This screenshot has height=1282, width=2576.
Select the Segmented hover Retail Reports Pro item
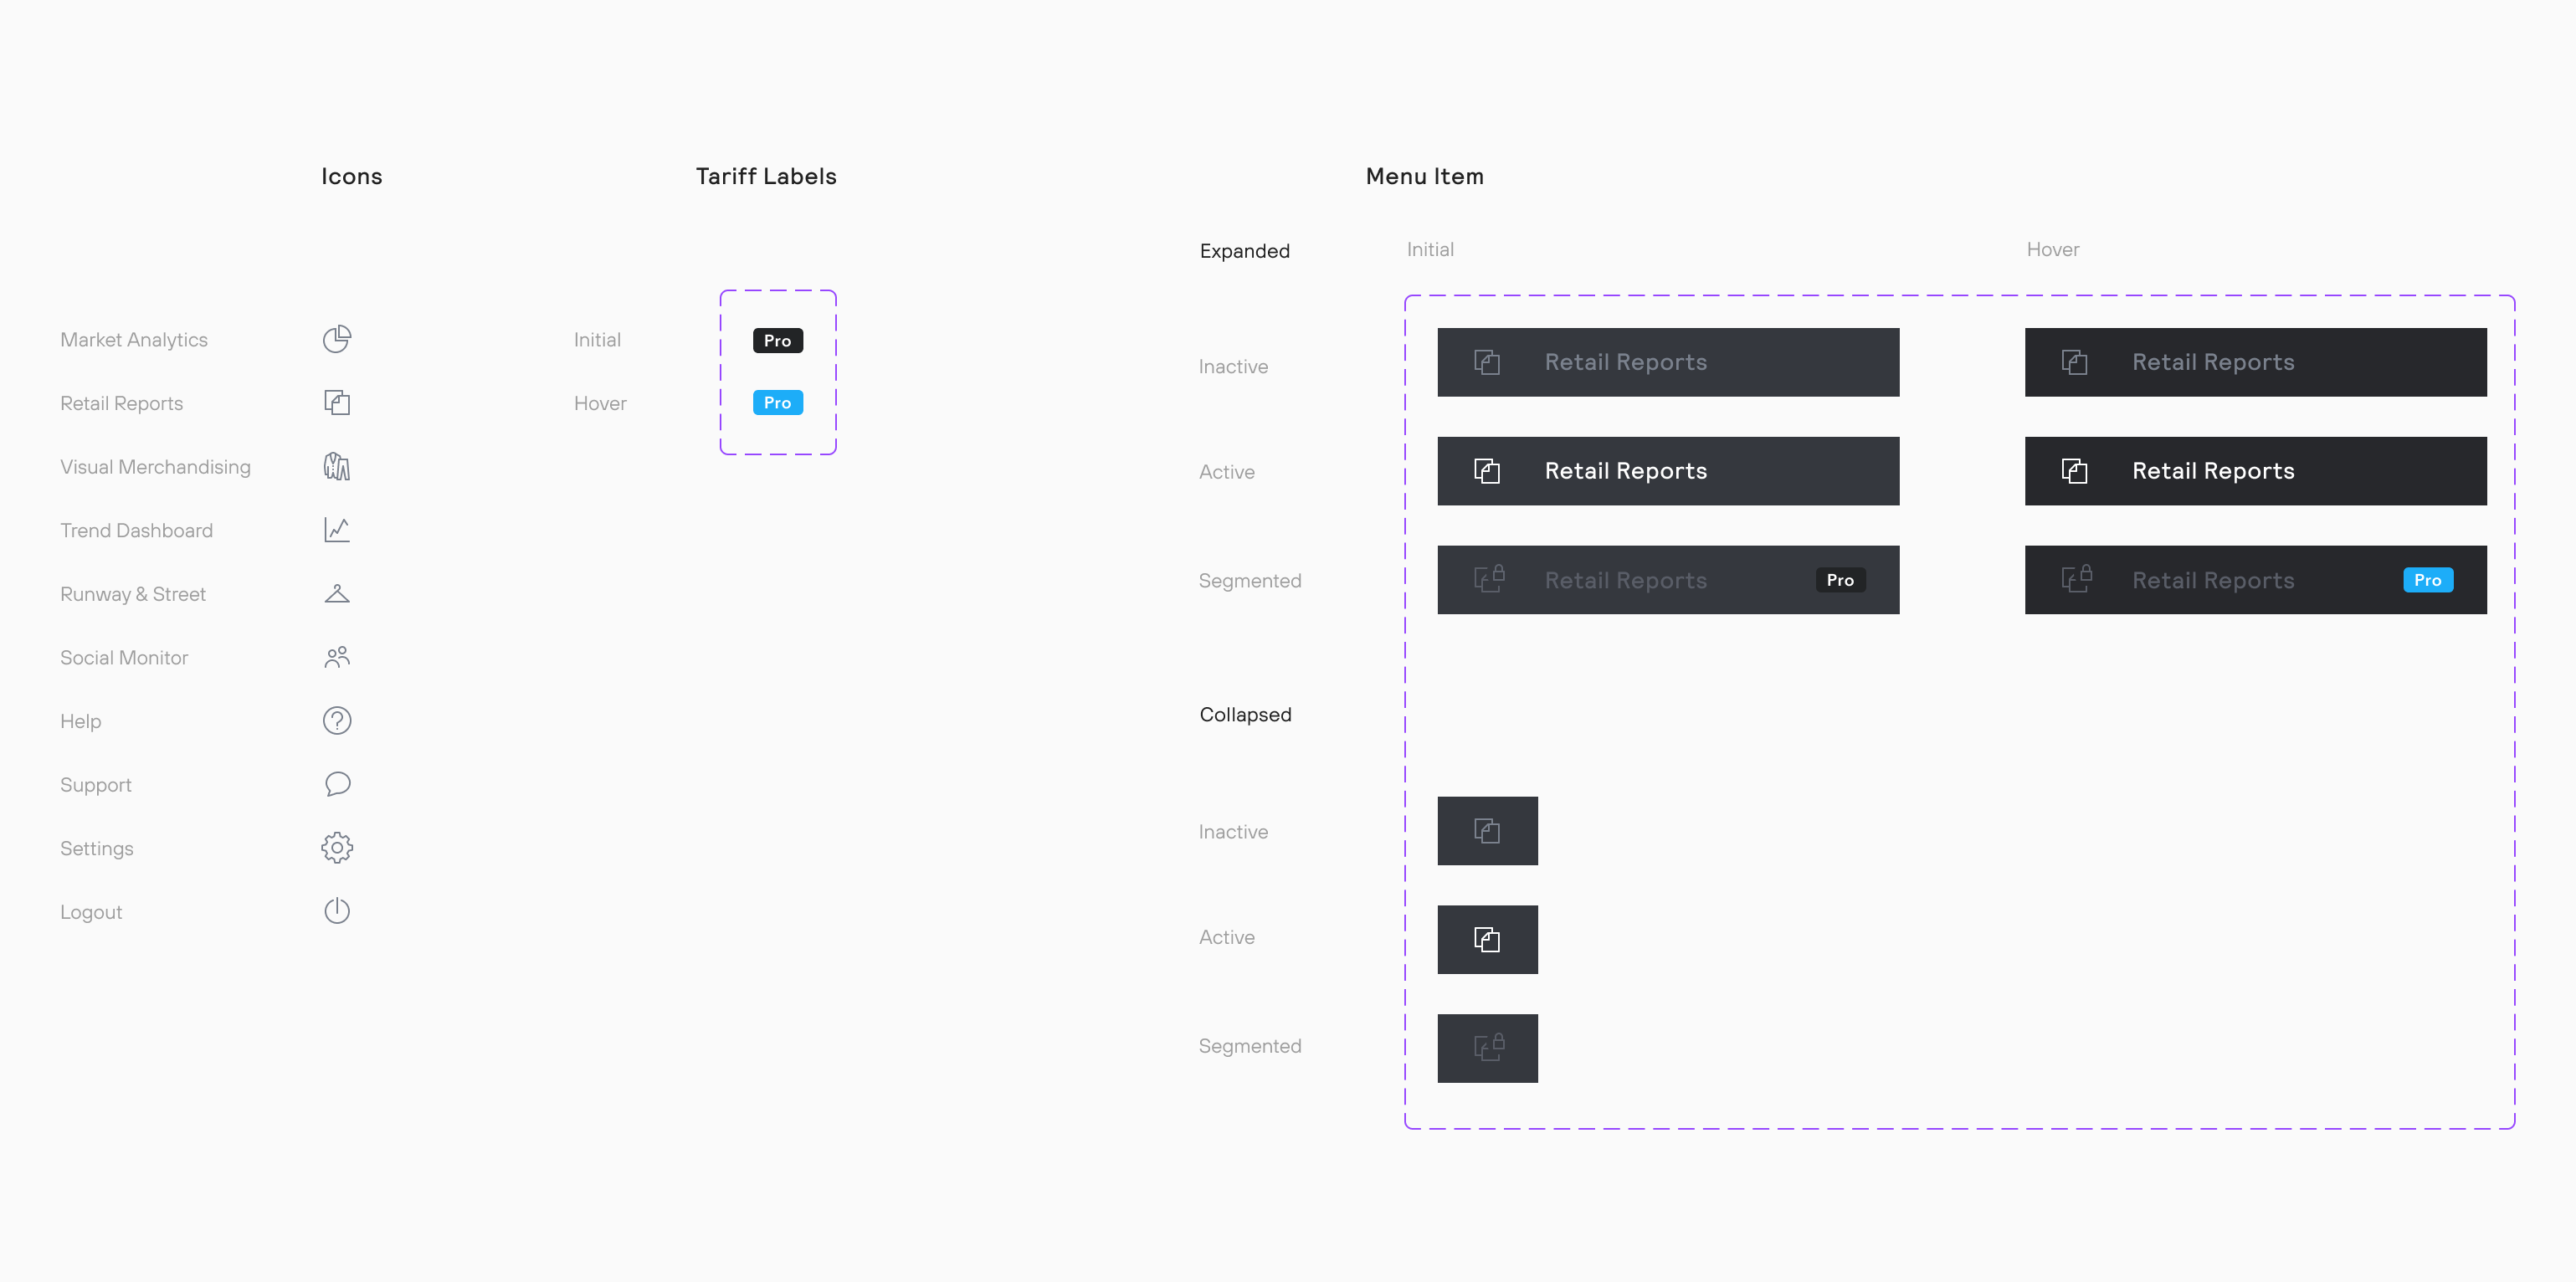coord(2255,580)
